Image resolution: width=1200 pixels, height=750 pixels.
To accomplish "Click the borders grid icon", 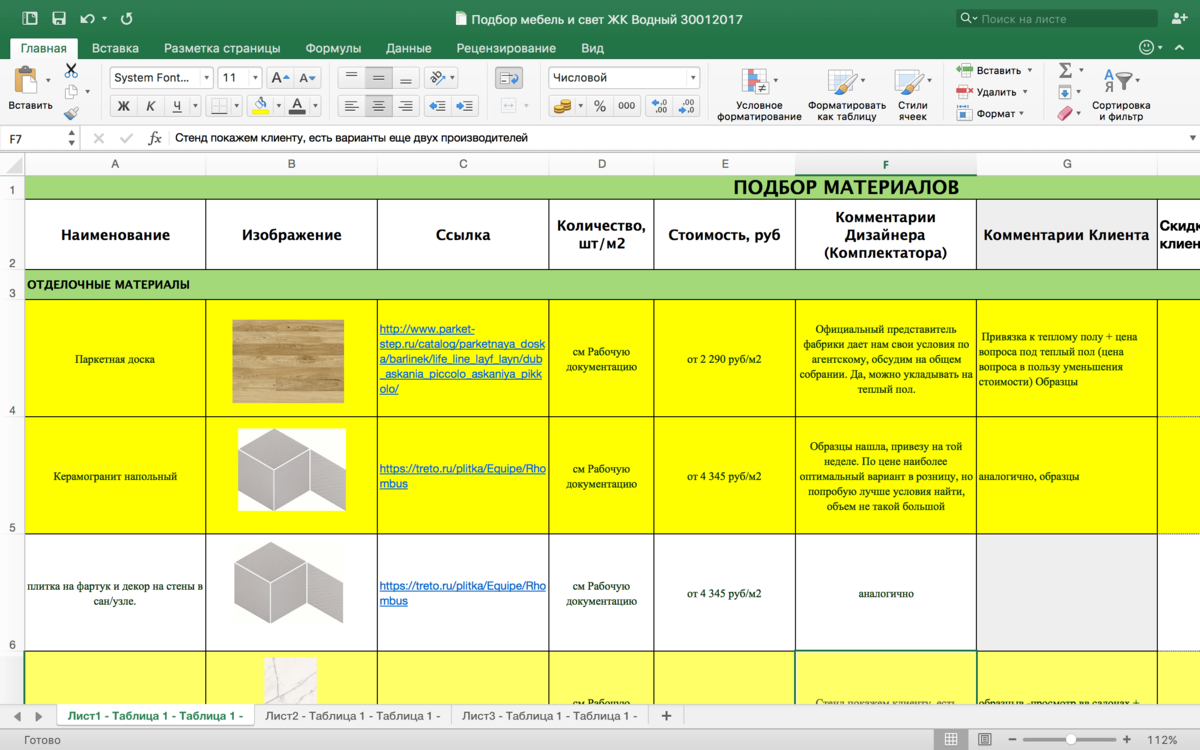I will [x=219, y=106].
